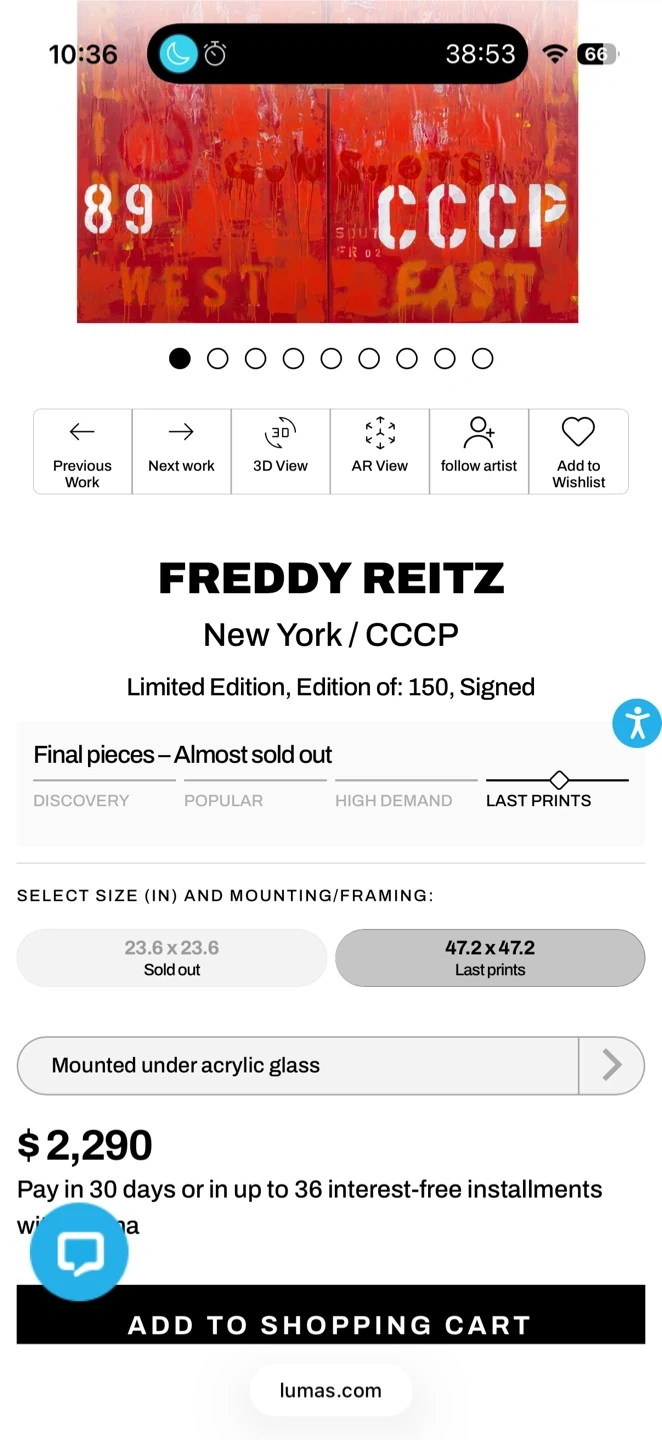Image resolution: width=662 pixels, height=1440 pixels.
Task: Open the live chat bubble
Action: click(79, 1252)
